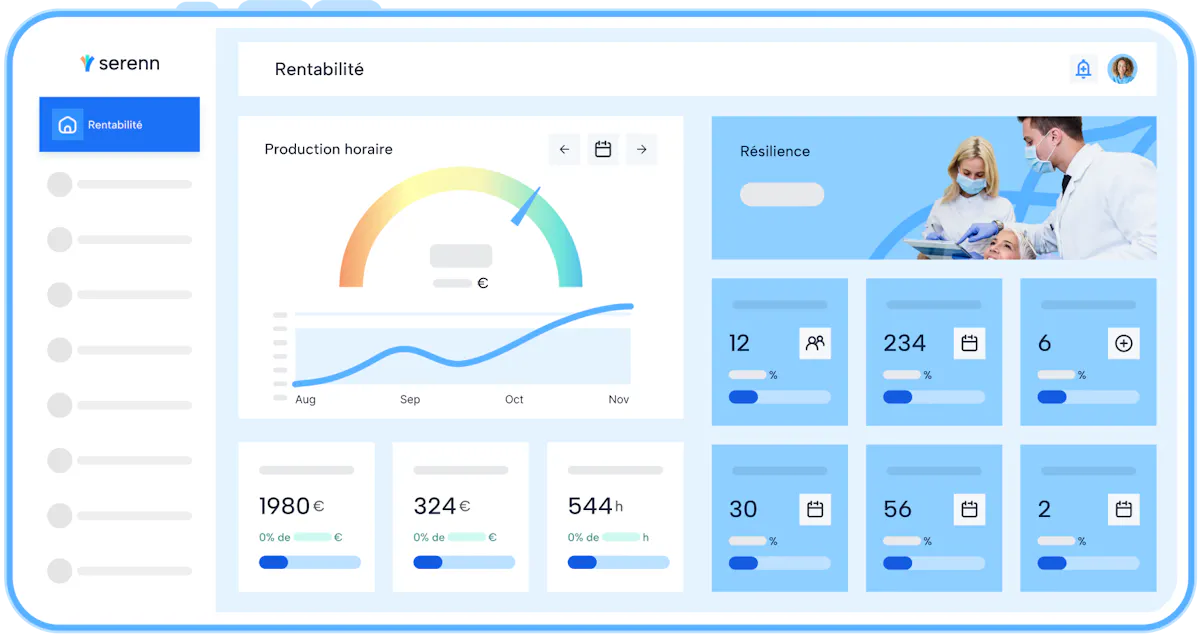The height and width of the screenshot is (634, 1200).
Task: Click the home icon in the sidebar
Action: pos(67,125)
